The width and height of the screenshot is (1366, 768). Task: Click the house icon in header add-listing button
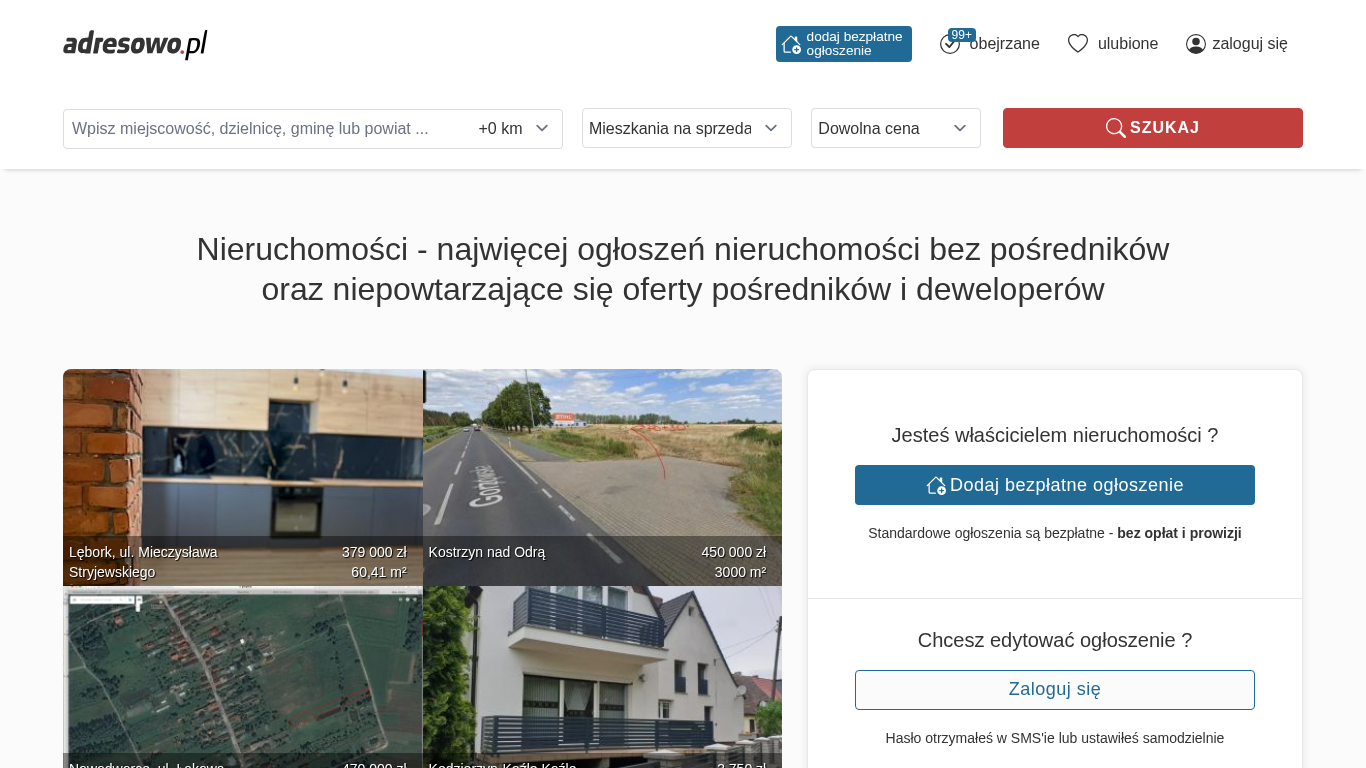791,44
